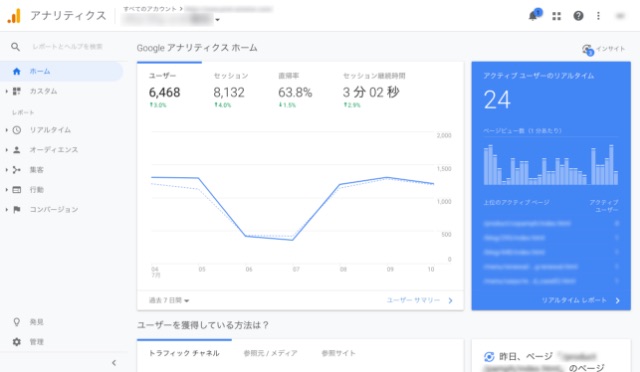Image resolution: width=640 pixels, height=372 pixels.
Task: Select the 直帰率 metric tab
Action: tap(295, 91)
